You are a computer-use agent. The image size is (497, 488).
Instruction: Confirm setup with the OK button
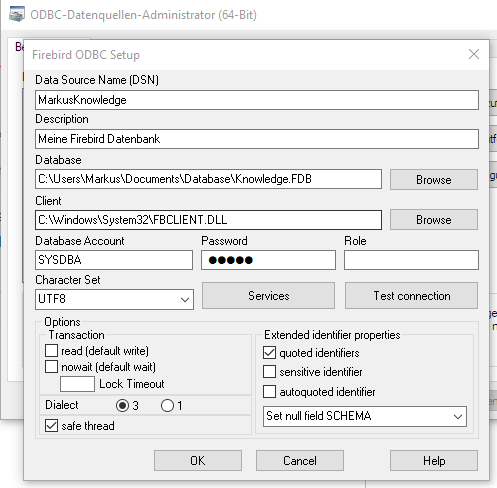pos(198,461)
